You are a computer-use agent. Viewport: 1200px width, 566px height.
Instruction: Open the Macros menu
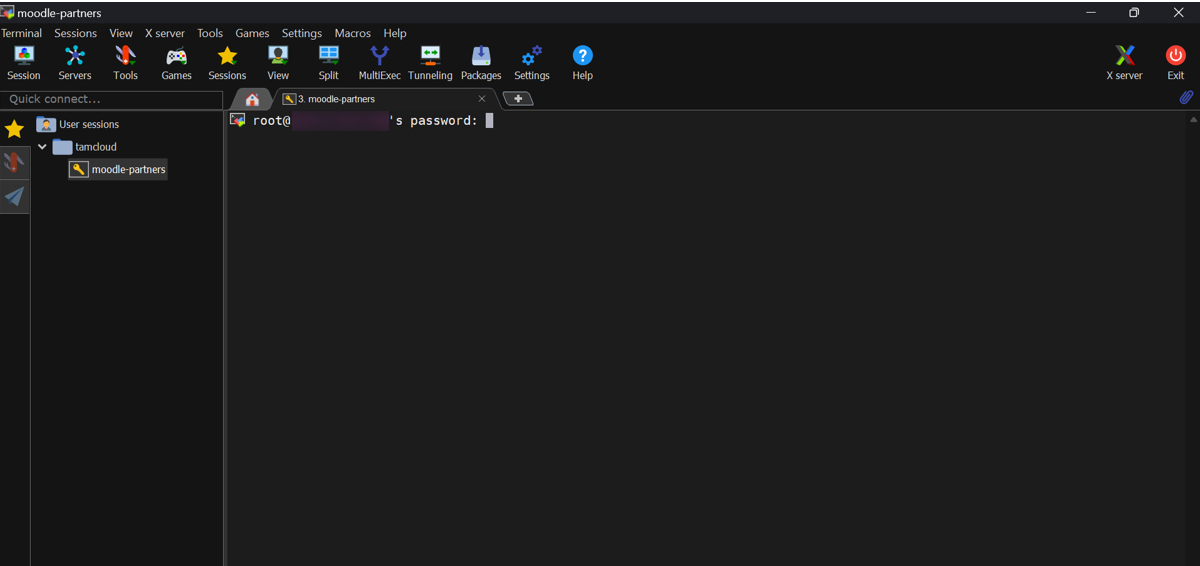click(352, 33)
